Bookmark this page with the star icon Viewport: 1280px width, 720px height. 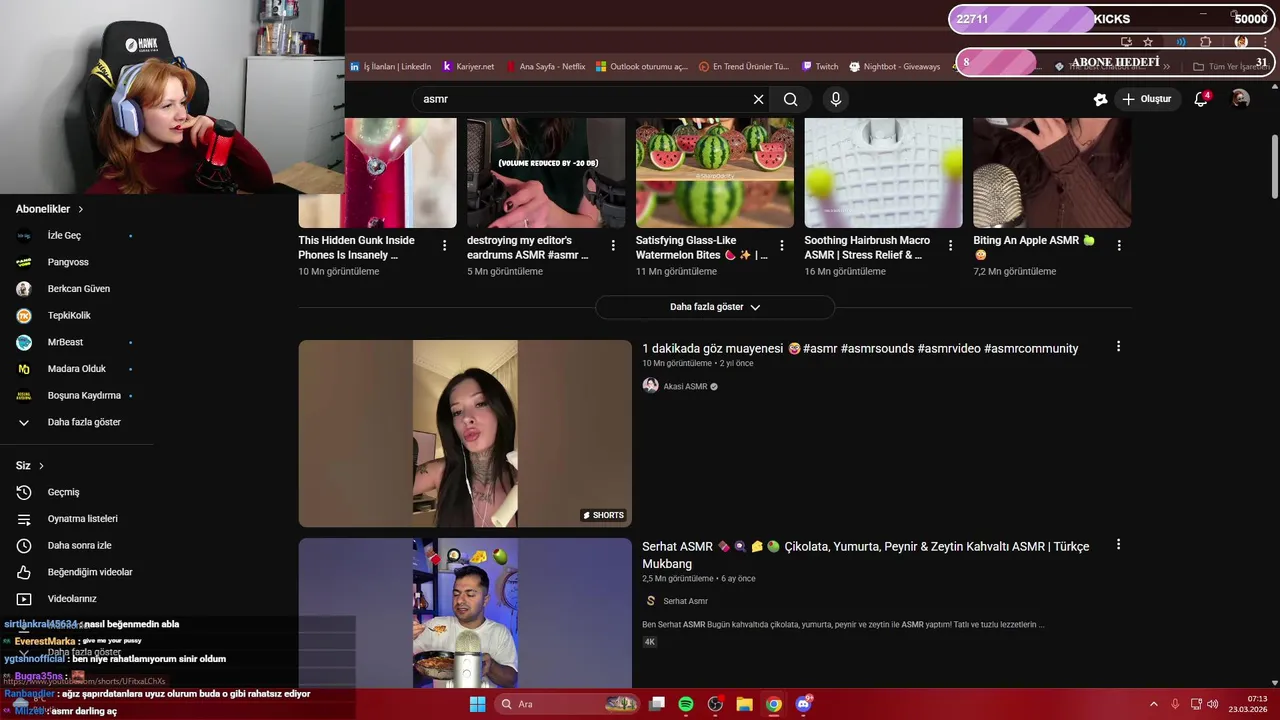pos(1148,42)
